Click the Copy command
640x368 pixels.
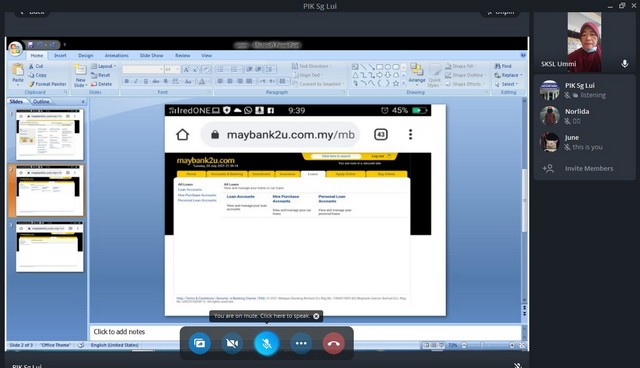38,75
